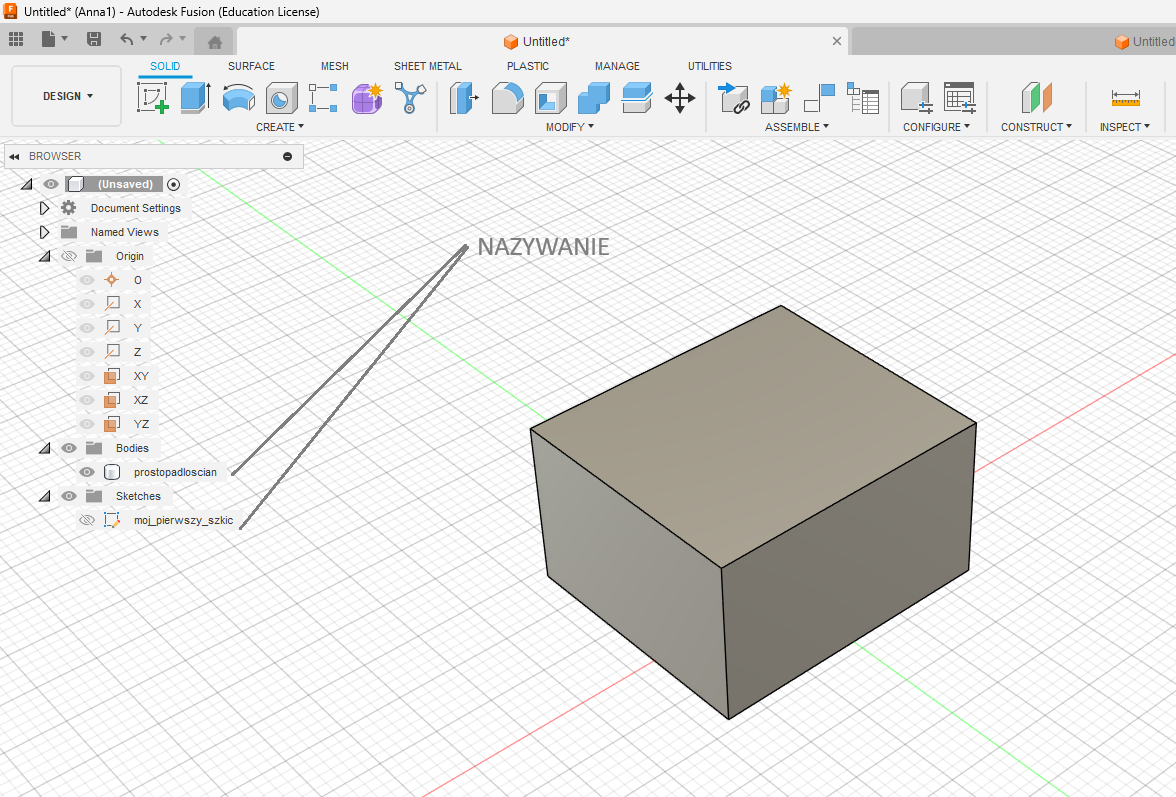Start Create Sketch tool
This screenshot has height=797, width=1176.
153,97
